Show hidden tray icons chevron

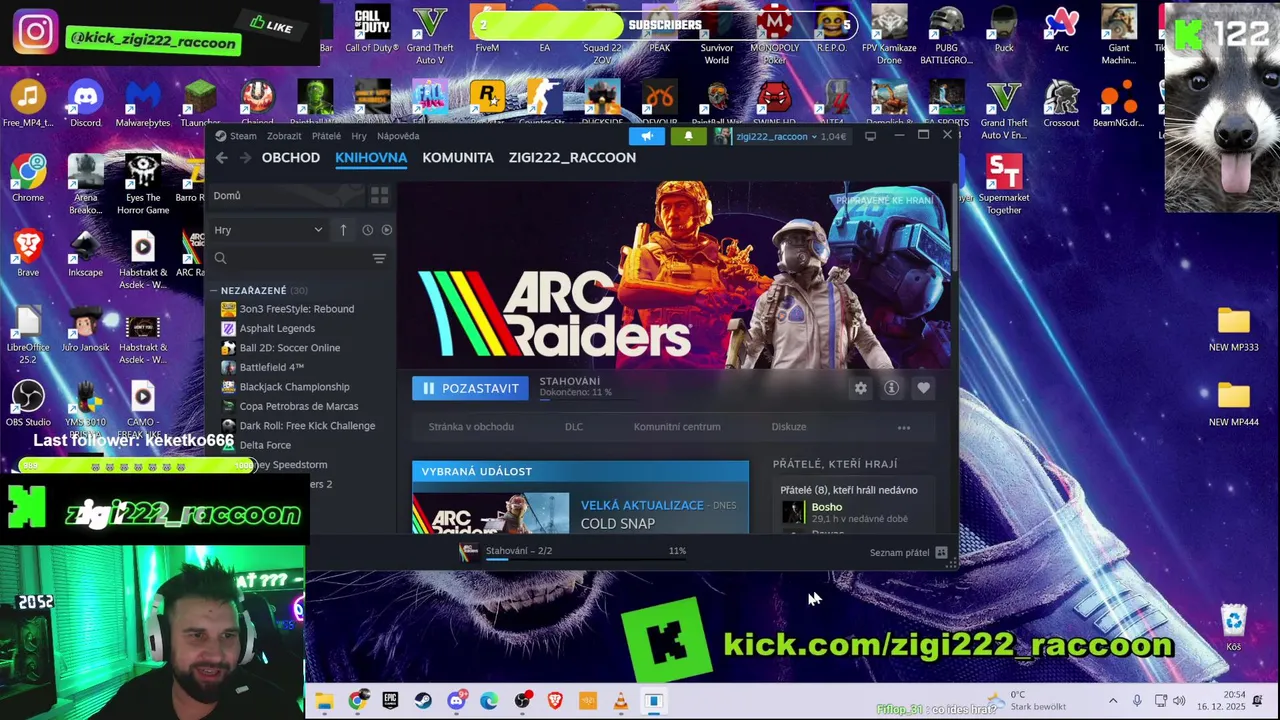[1113, 701]
